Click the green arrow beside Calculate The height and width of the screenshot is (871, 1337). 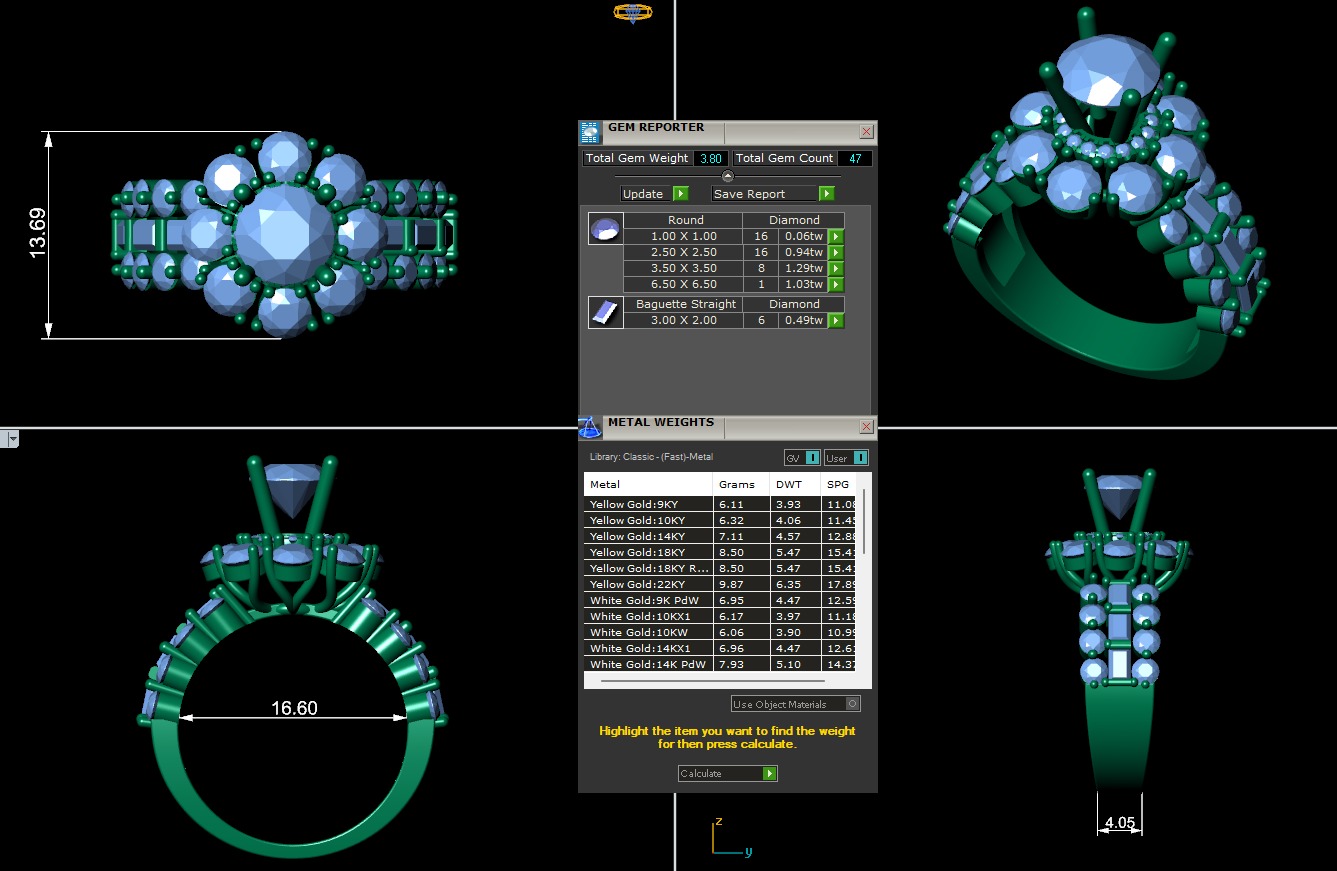pyautogui.click(x=769, y=774)
